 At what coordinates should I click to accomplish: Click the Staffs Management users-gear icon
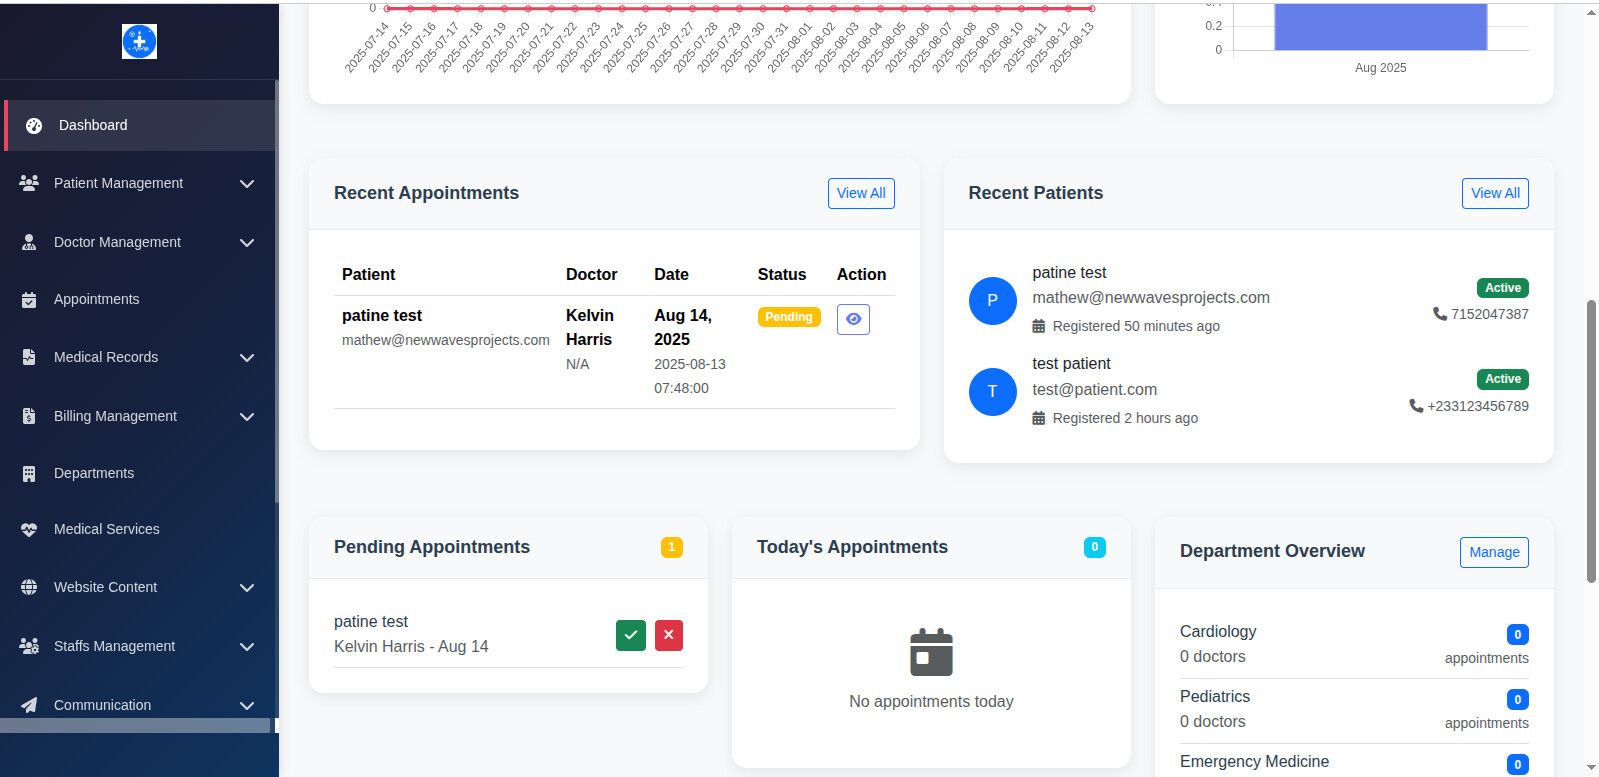(29, 646)
